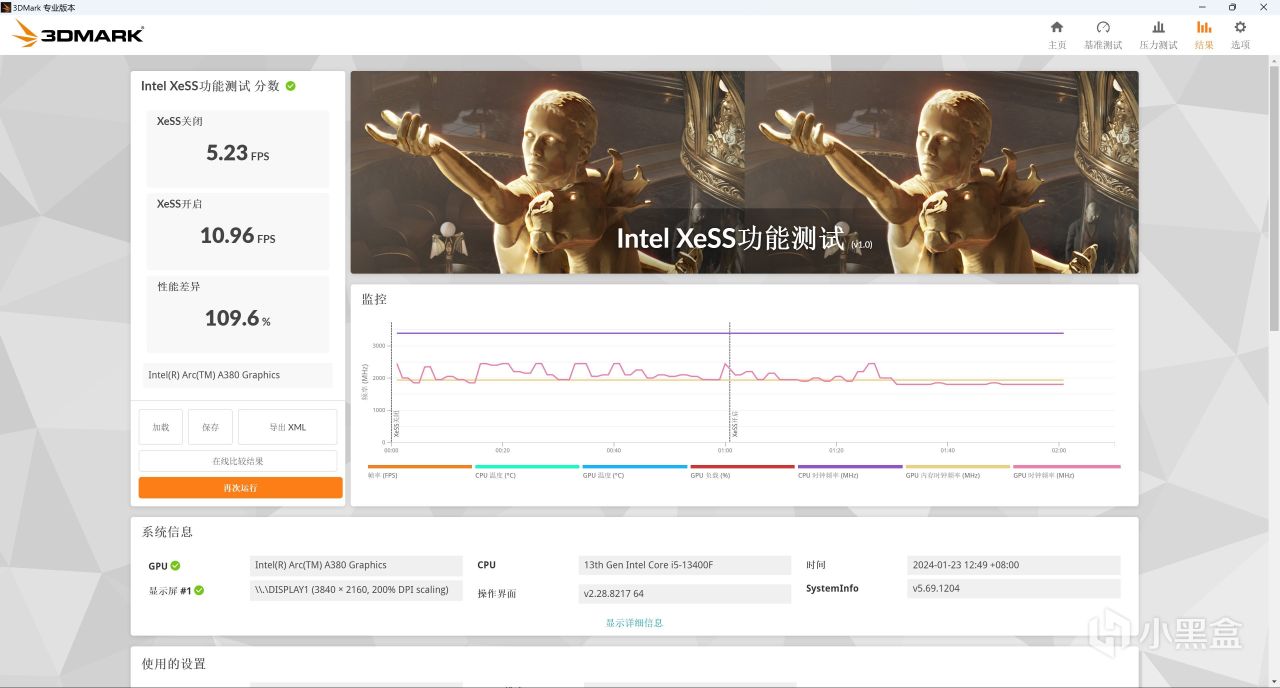1280x688 pixels.
Task: Click the 监控 monitoring heading
Action: [374, 299]
